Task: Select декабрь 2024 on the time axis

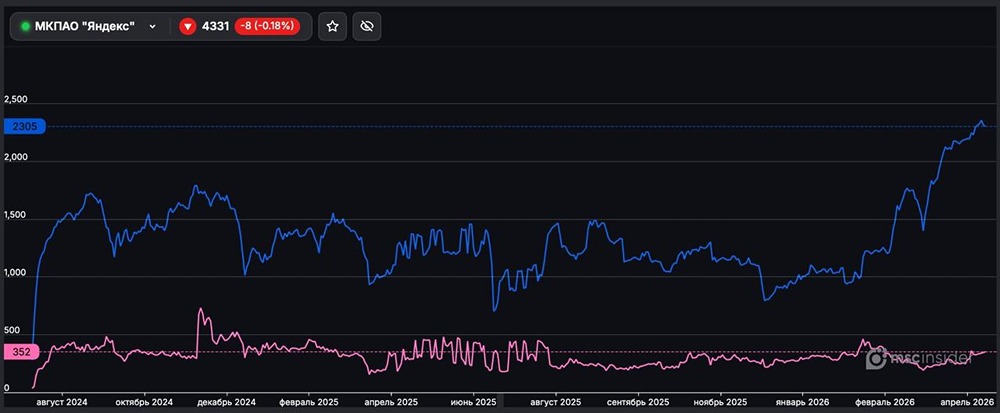Action: tap(228, 401)
